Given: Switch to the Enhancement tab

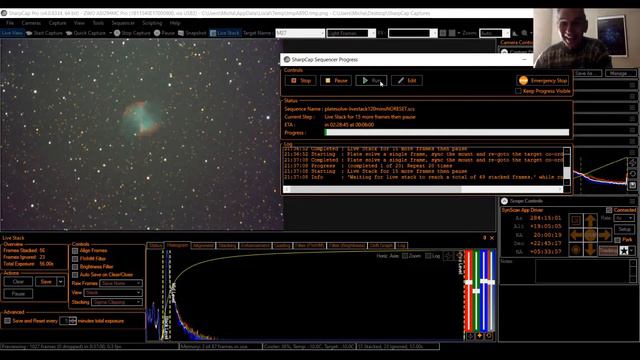Looking at the screenshot, I should pos(255,245).
